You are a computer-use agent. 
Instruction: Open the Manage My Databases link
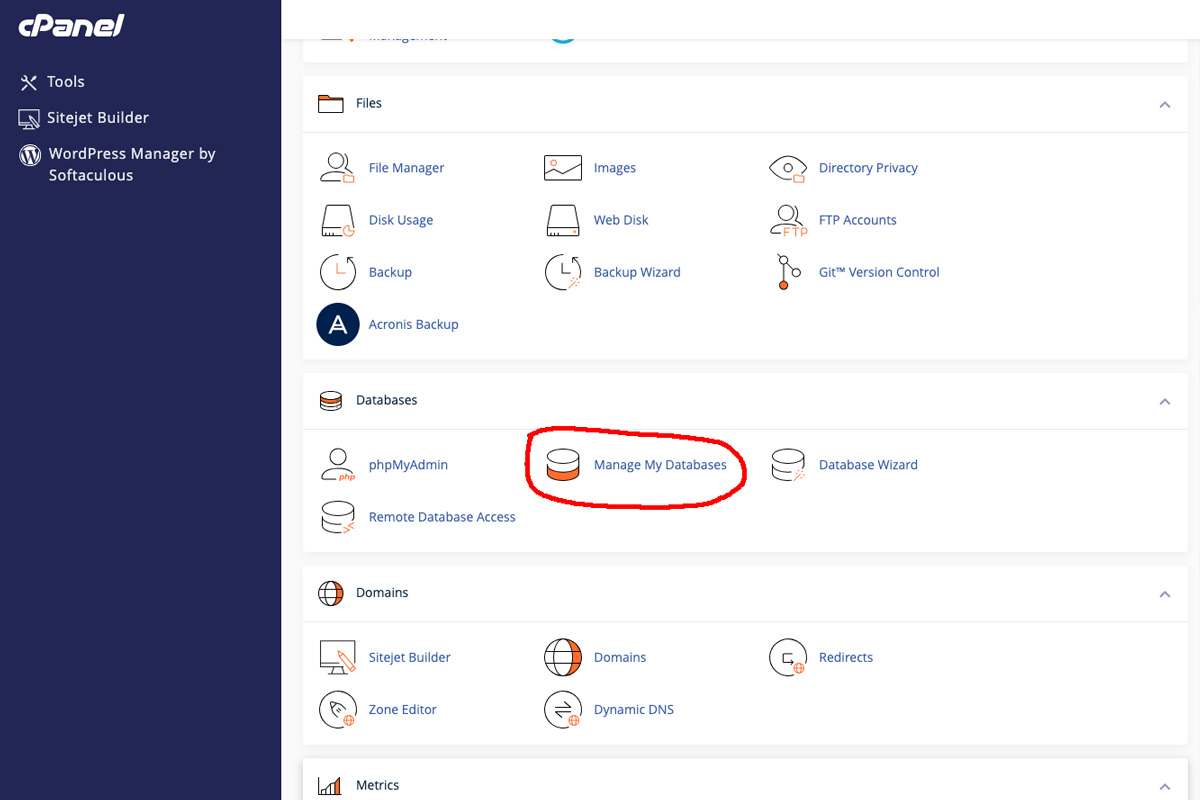click(x=660, y=465)
